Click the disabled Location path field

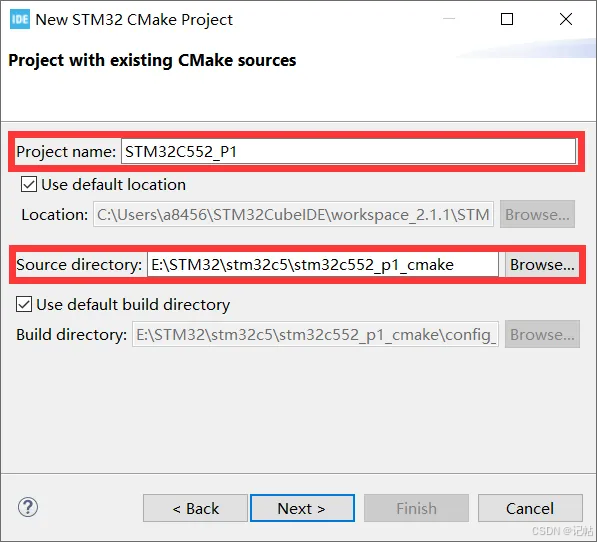click(294, 215)
